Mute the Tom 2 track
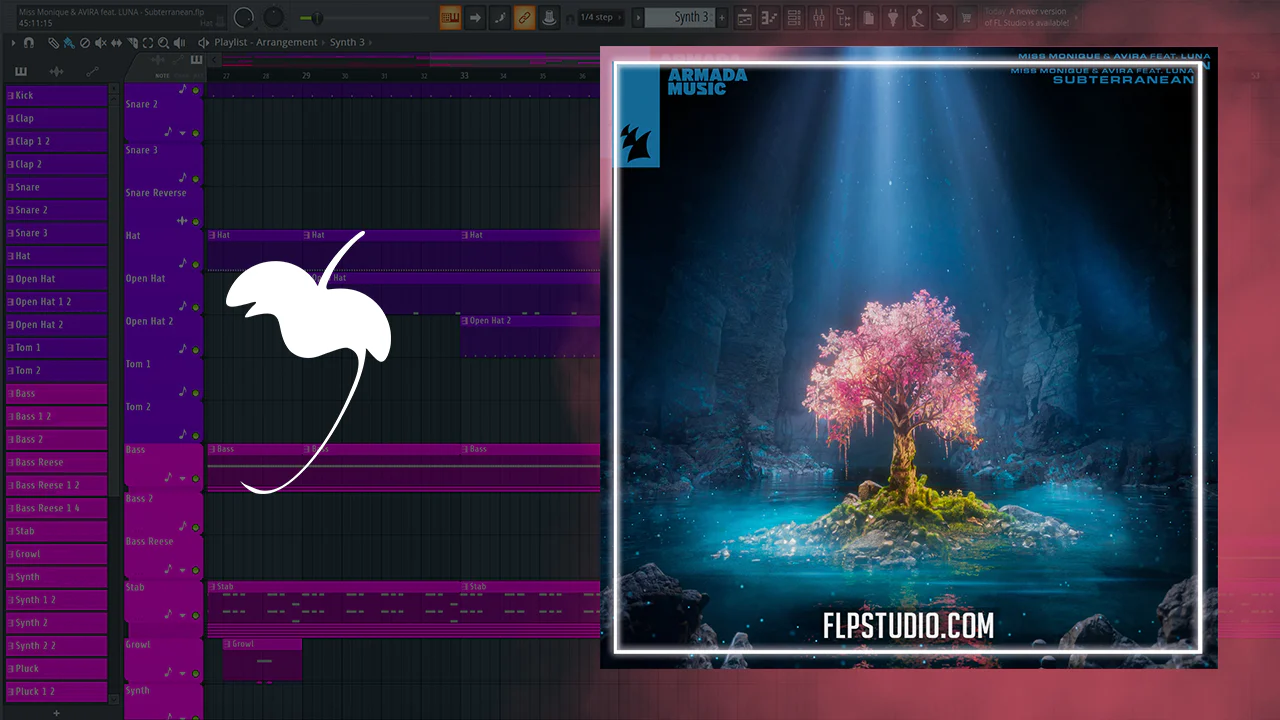This screenshot has width=1280, height=720. (x=196, y=435)
